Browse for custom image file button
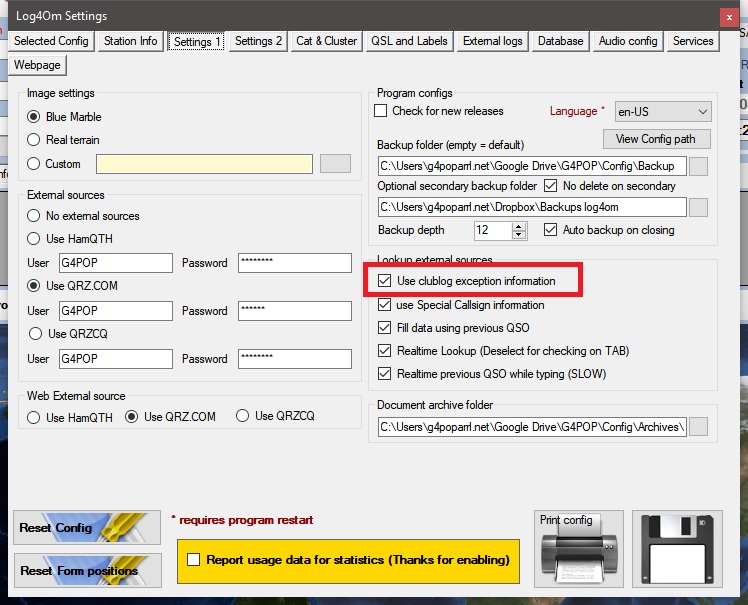 tap(335, 164)
